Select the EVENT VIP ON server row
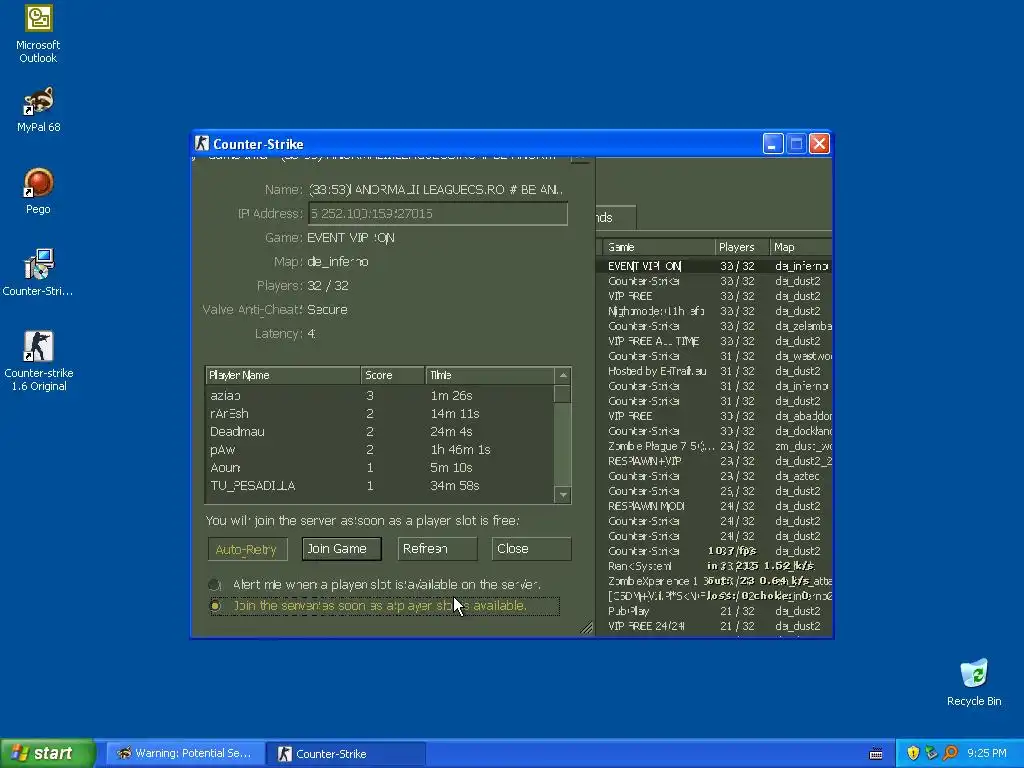The height and width of the screenshot is (768, 1024). 714,266
